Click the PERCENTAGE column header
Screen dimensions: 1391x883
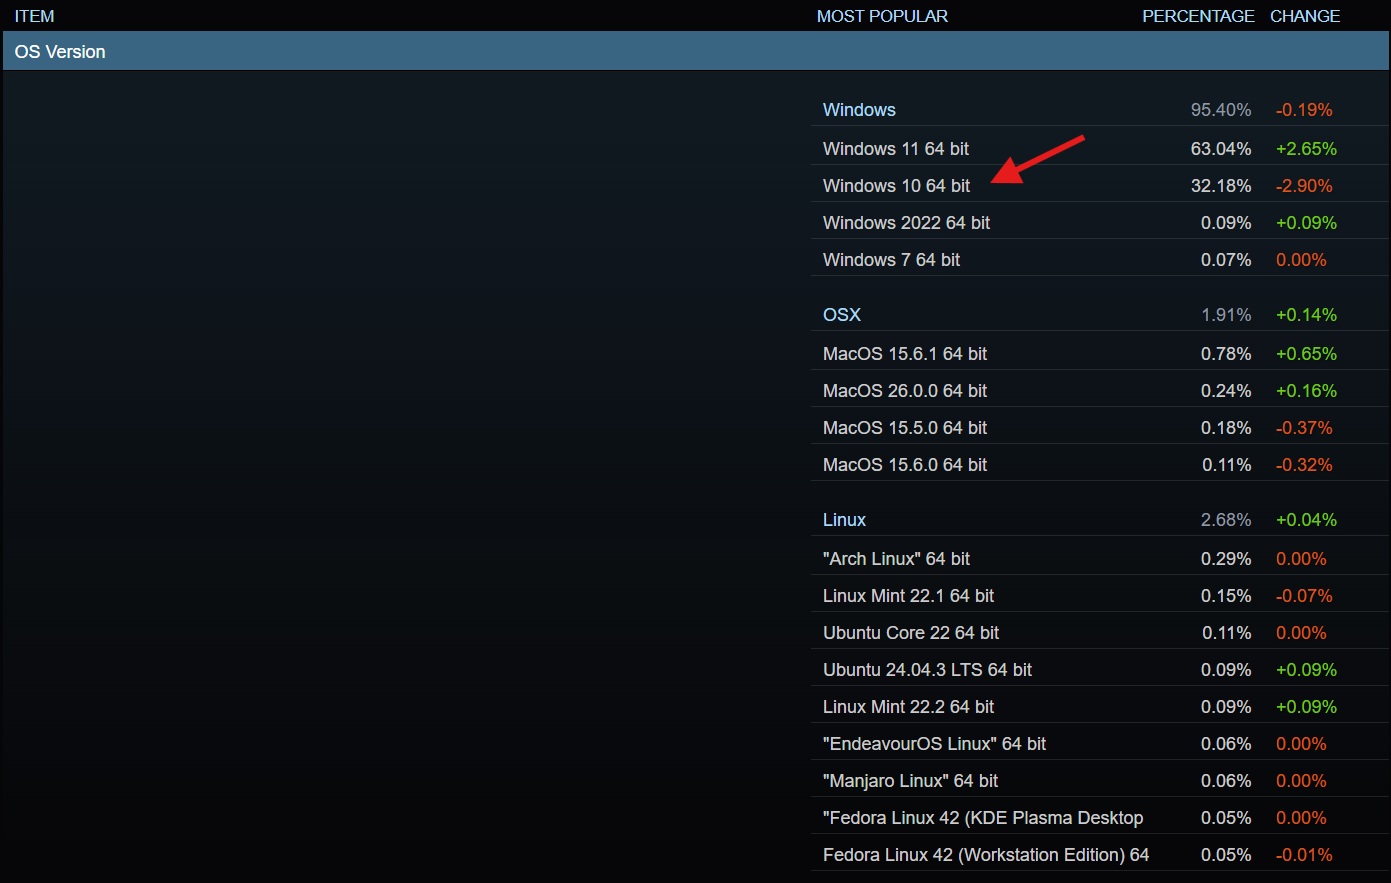pos(1198,16)
